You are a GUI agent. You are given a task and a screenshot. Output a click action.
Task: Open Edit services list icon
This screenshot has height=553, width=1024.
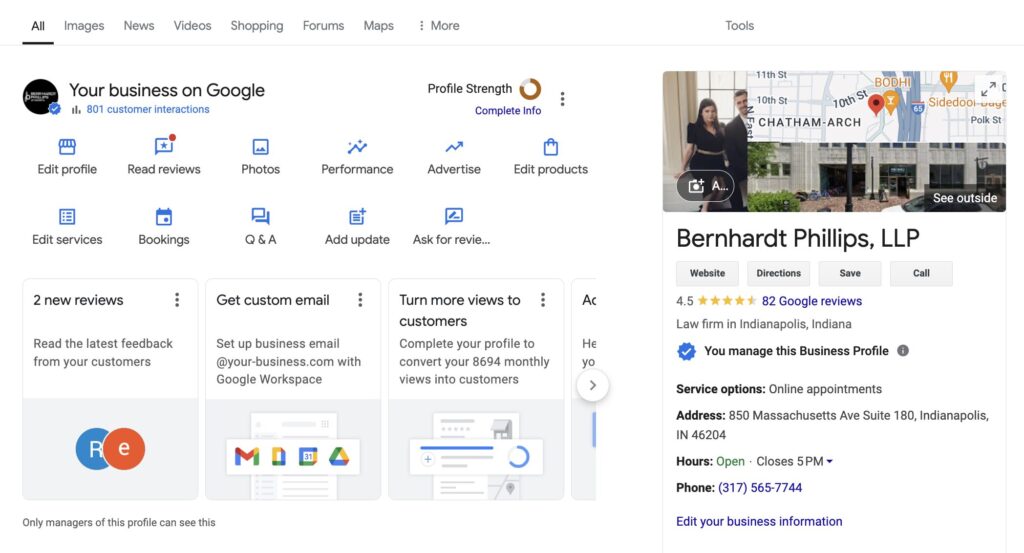tap(67, 217)
